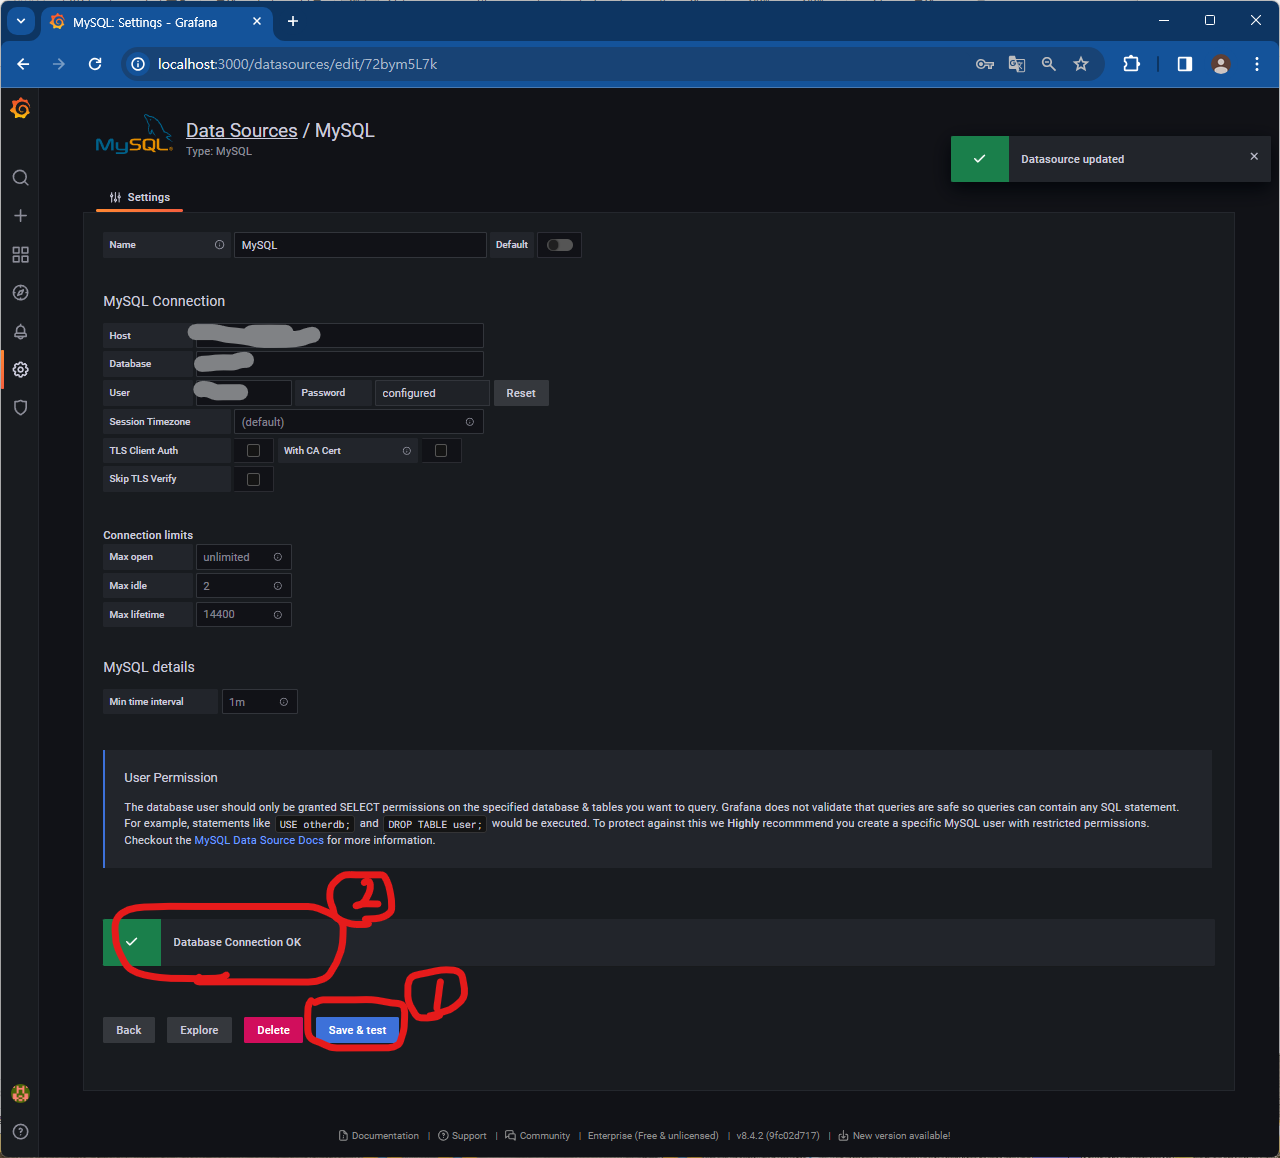Click the Name field info icon
The height and width of the screenshot is (1158, 1280).
(x=219, y=245)
